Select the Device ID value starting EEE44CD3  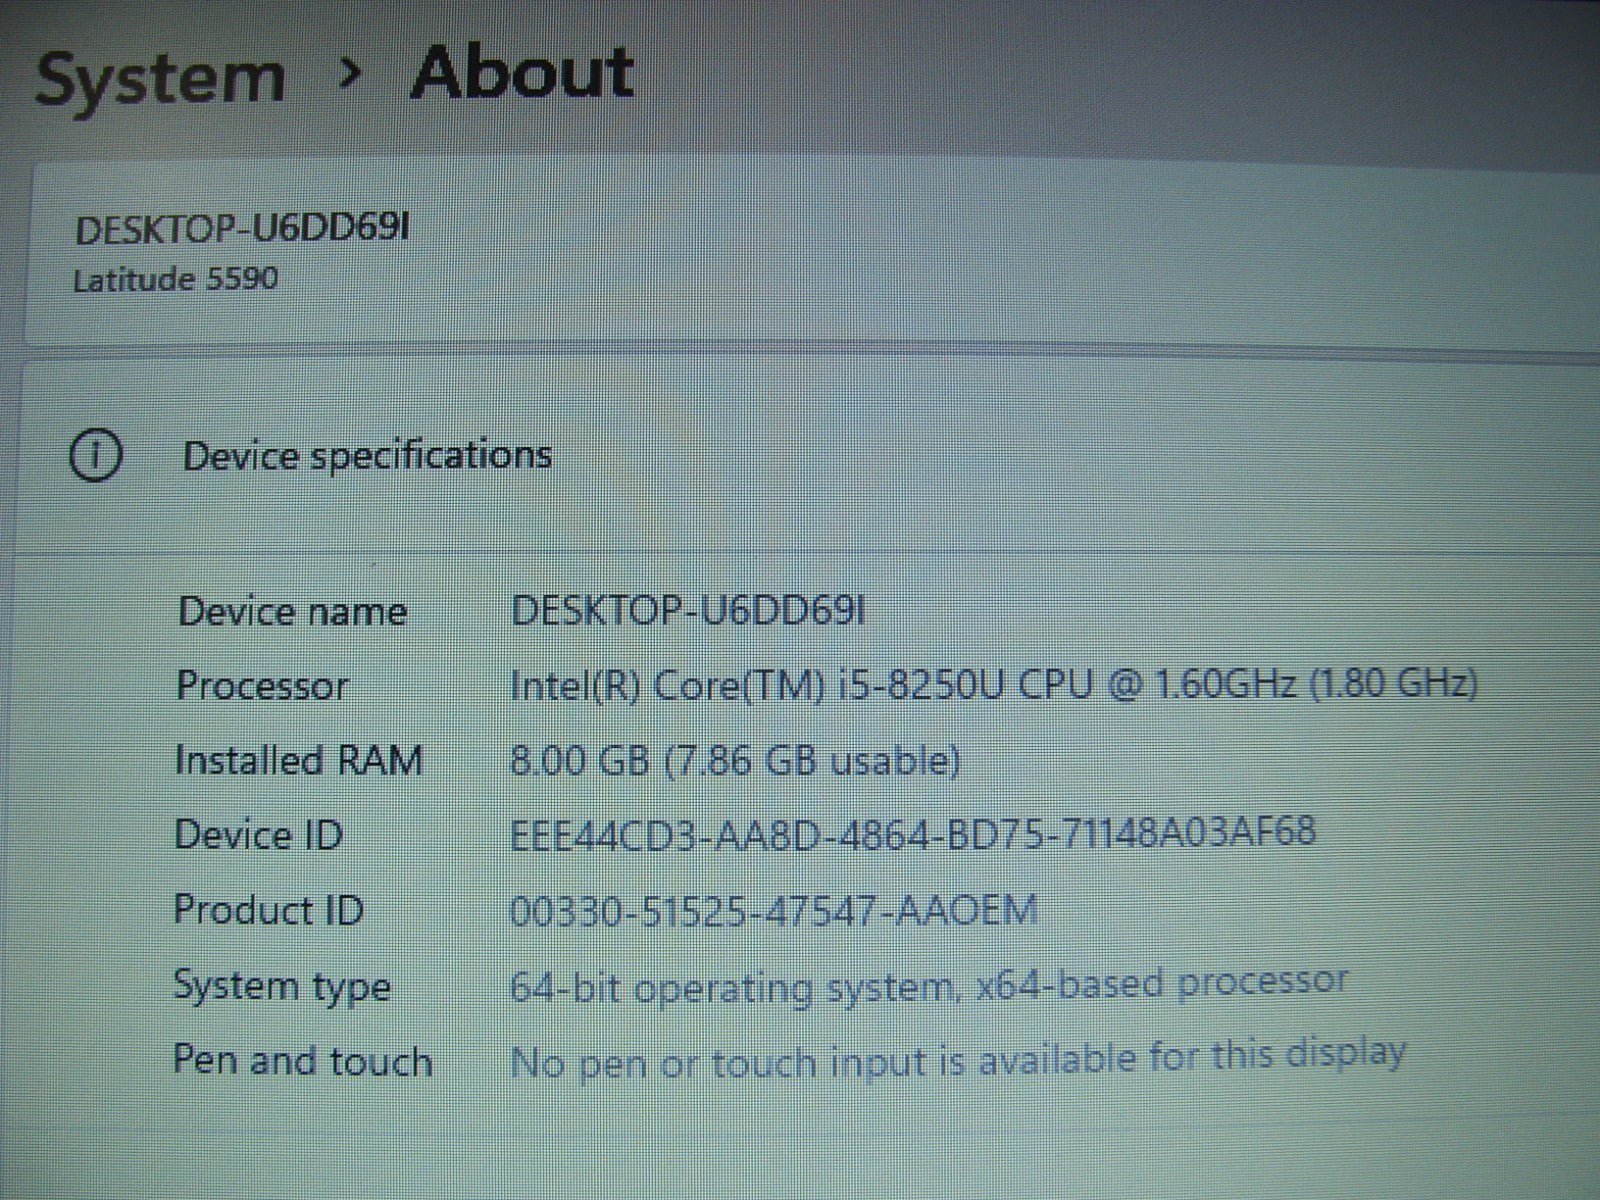click(x=912, y=832)
